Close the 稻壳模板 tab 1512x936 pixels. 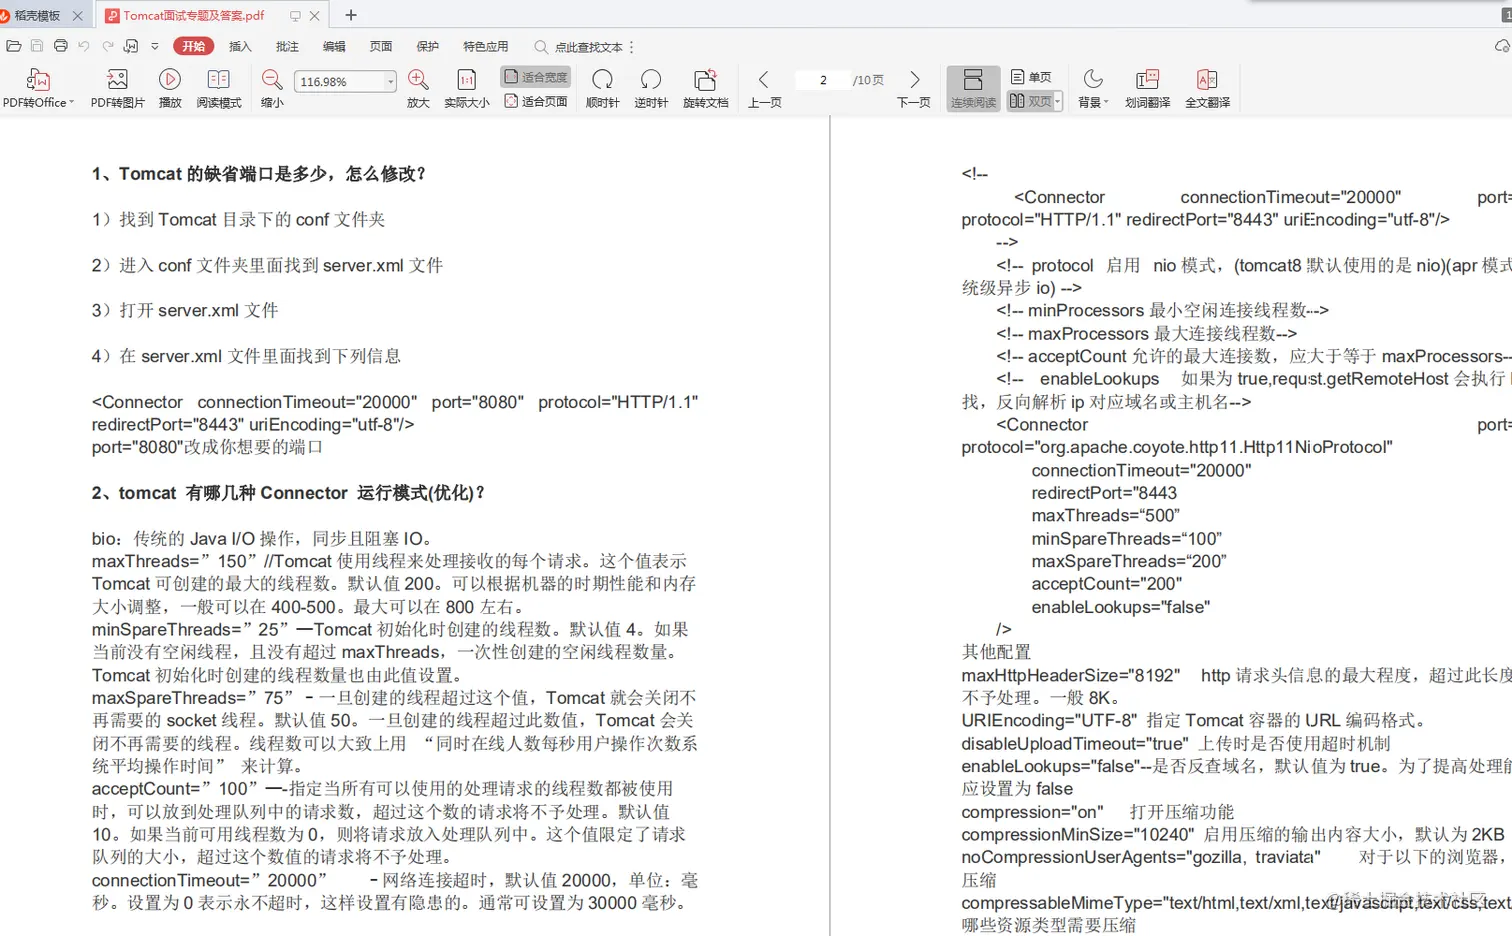pos(78,16)
